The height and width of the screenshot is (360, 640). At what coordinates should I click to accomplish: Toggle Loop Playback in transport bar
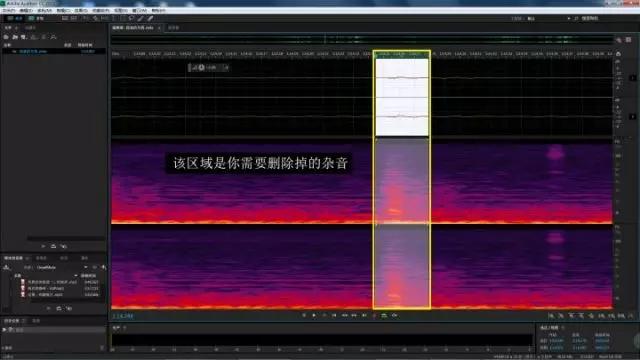pyautogui.click(x=384, y=315)
